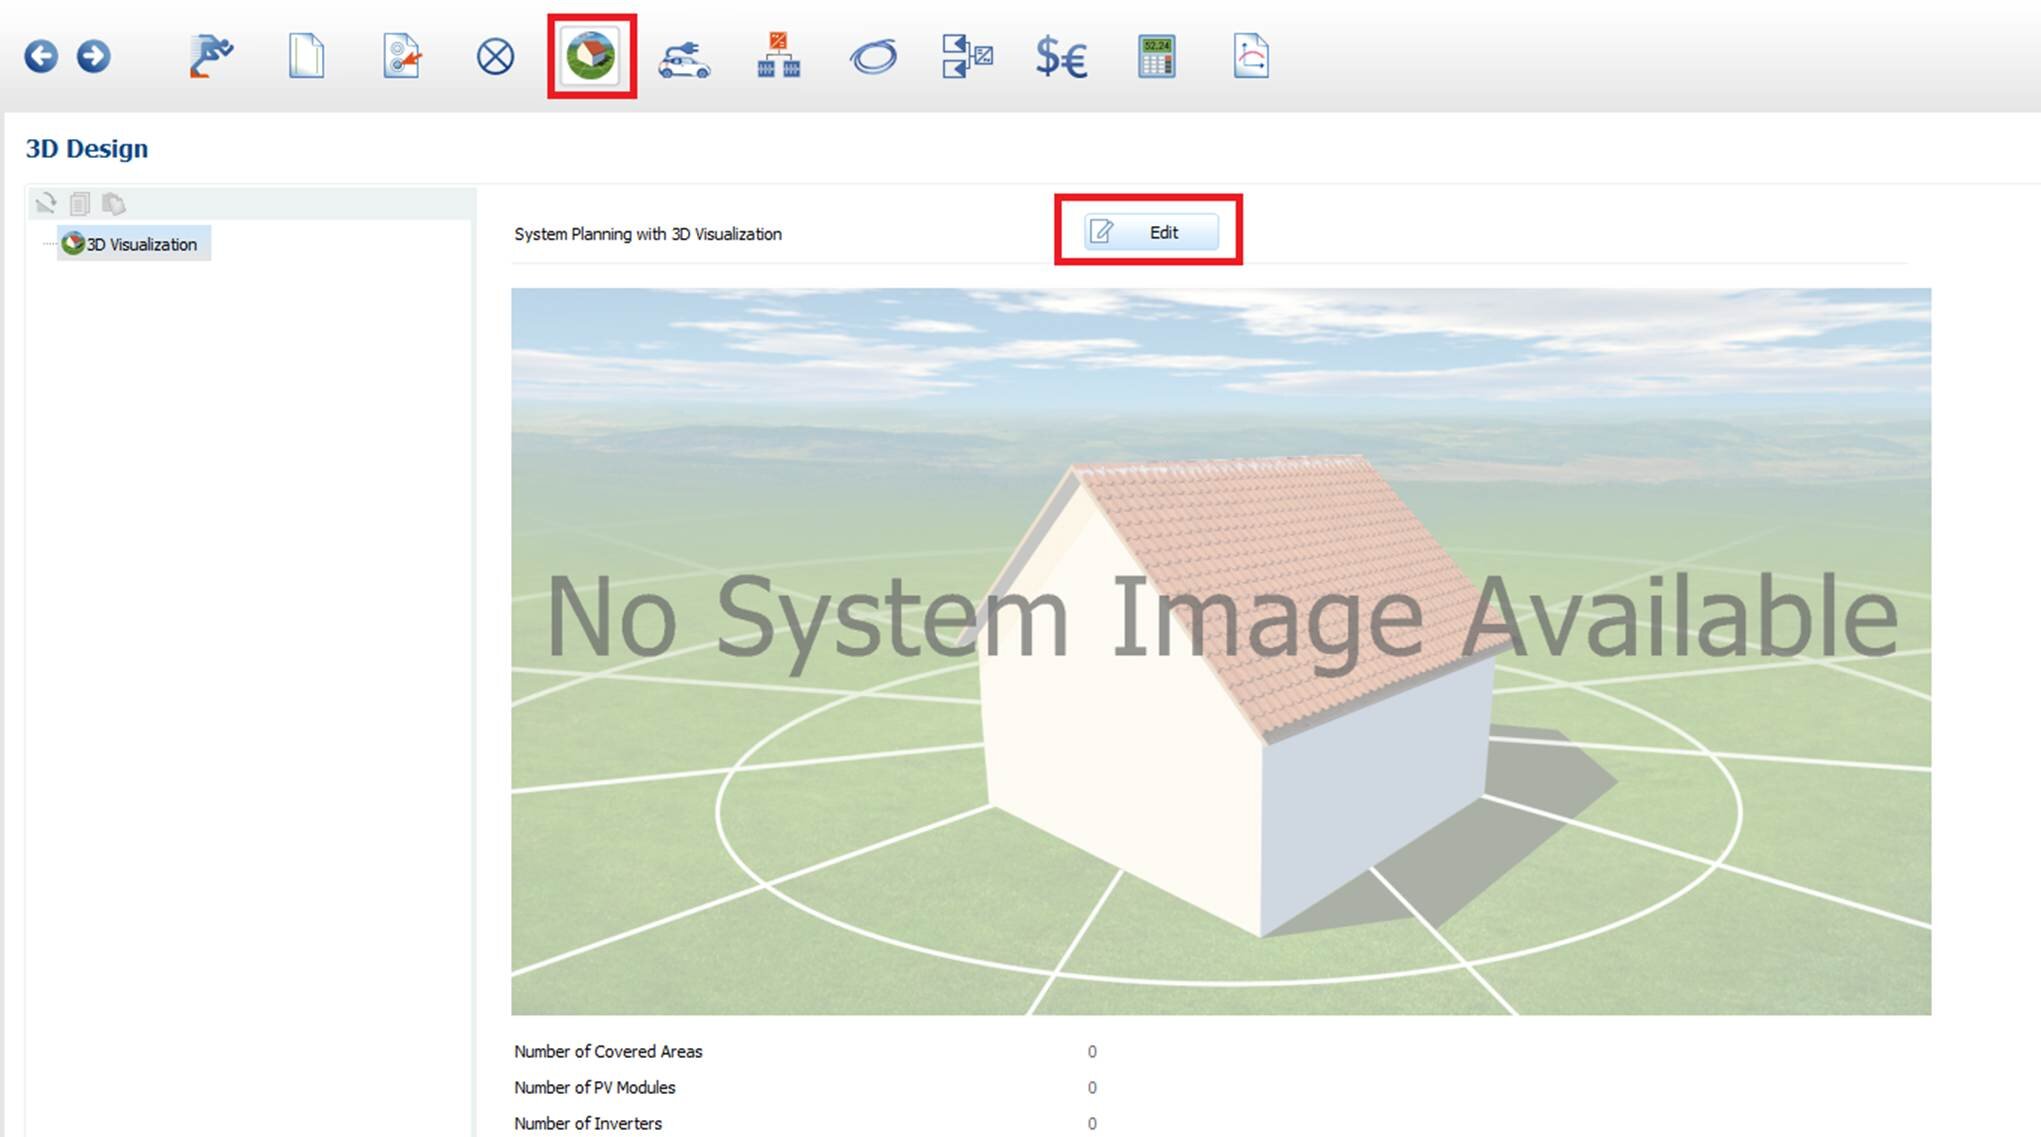
Task: Click the copy icon above the tree
Action: tap(80, 204)
